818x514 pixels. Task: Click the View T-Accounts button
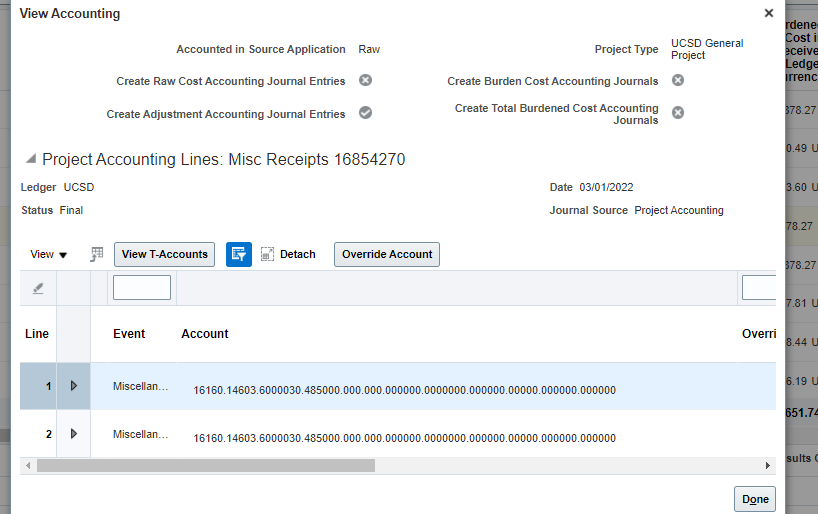(165, 254)
